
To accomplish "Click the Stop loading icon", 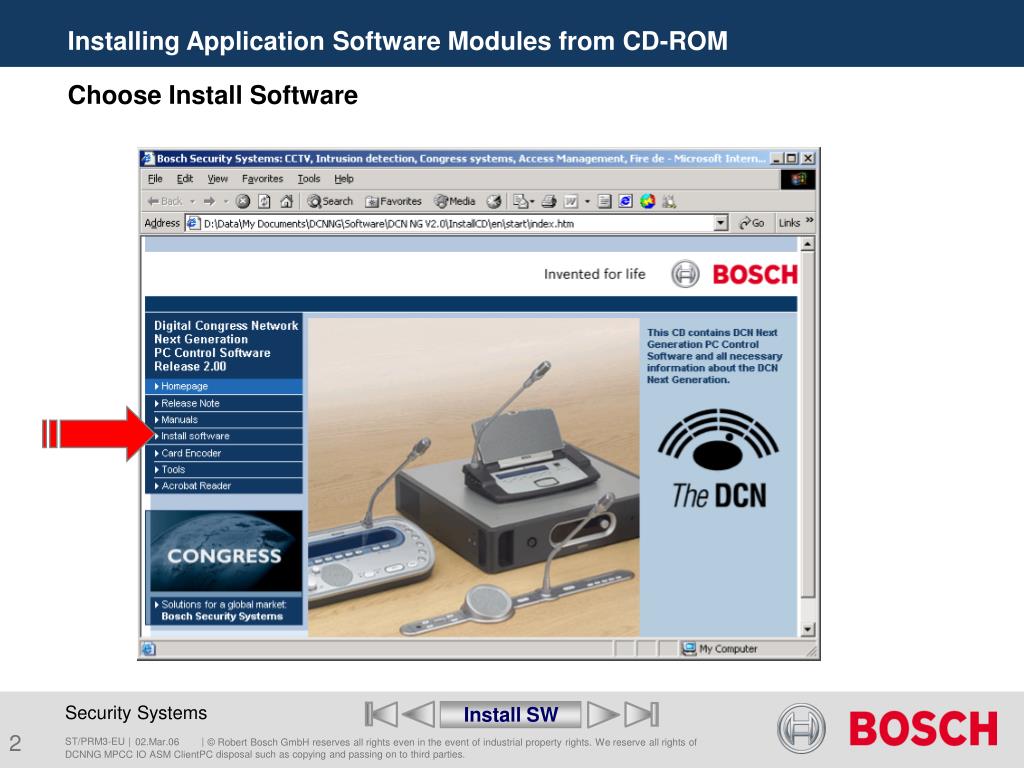I will (243, 201).
